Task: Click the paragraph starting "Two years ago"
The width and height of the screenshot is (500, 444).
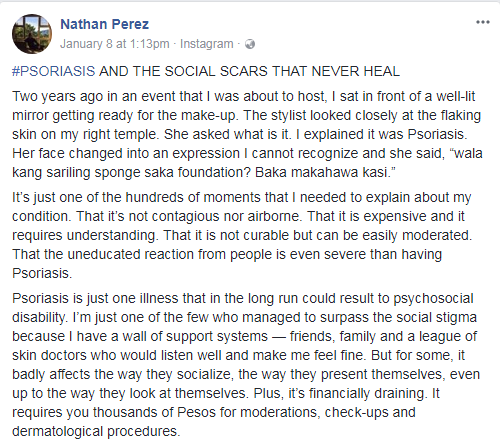Action: click(247, 134)
